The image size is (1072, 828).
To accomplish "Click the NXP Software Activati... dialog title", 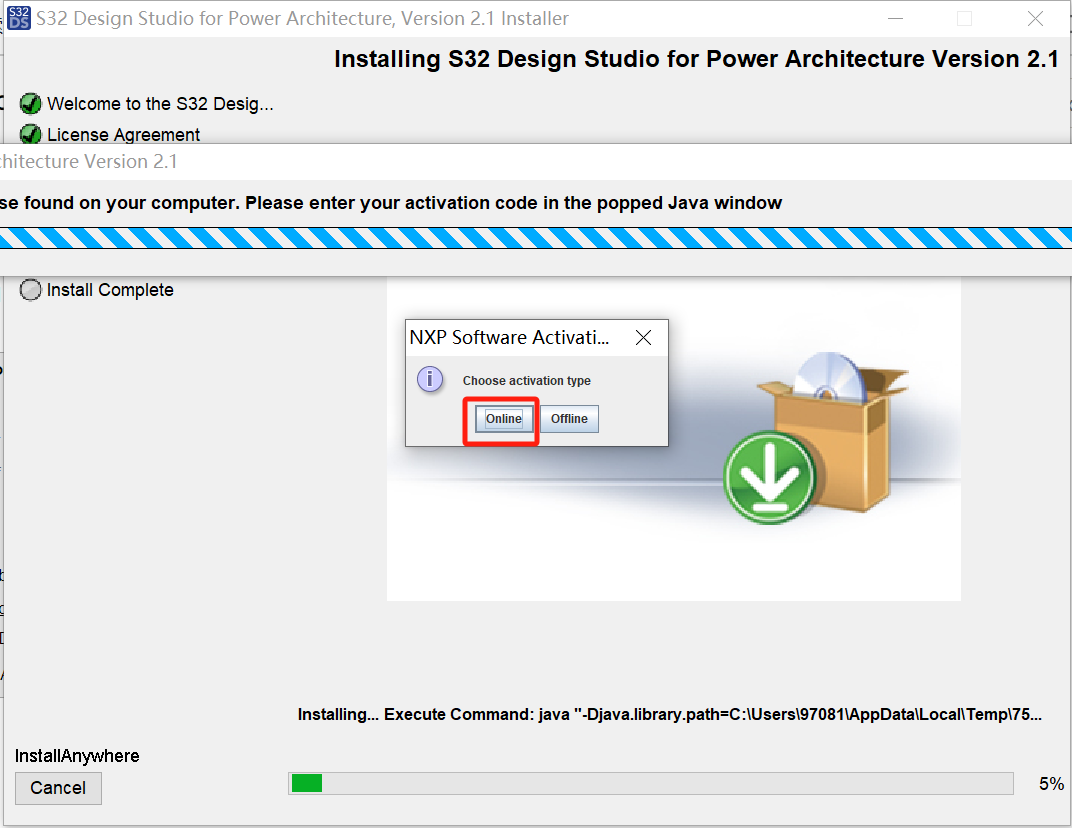I will [x=509, y=337].
